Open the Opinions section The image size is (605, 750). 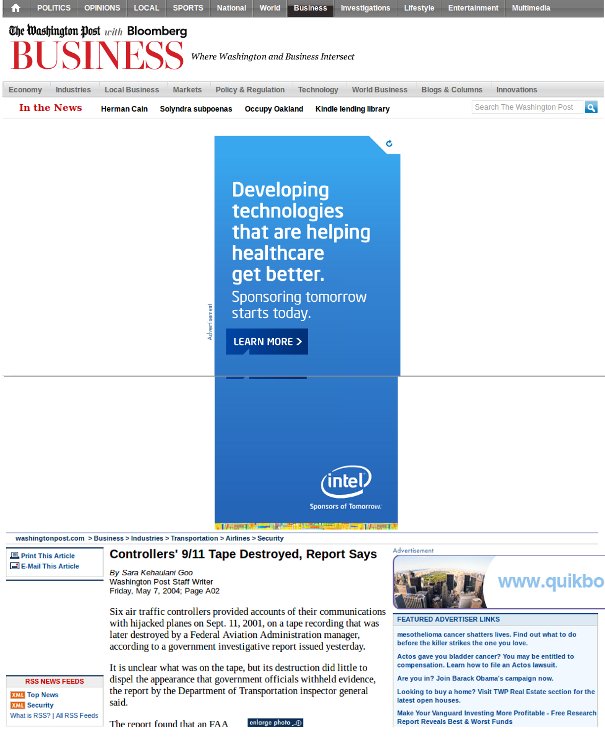102,8
